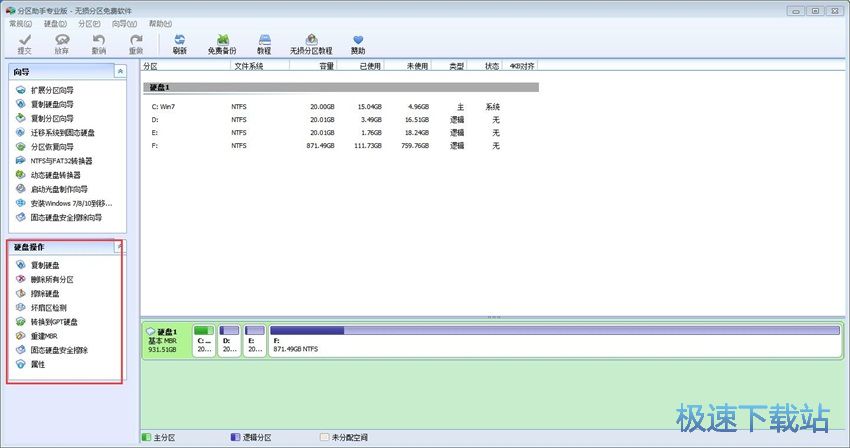Sort by the 文件系统 column header

260,66
